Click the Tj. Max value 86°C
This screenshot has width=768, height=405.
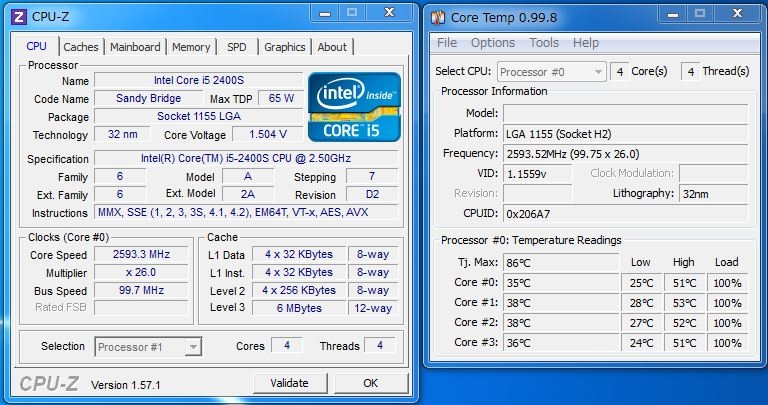pyautogui.click(x=561, y=263)
